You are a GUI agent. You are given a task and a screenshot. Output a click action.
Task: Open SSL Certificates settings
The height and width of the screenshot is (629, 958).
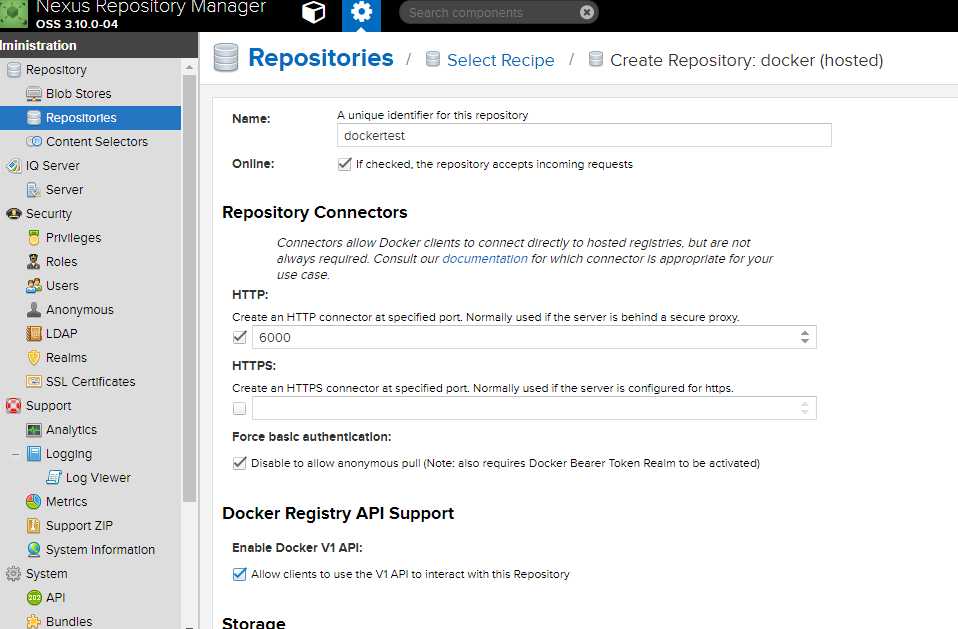point(90,382)
